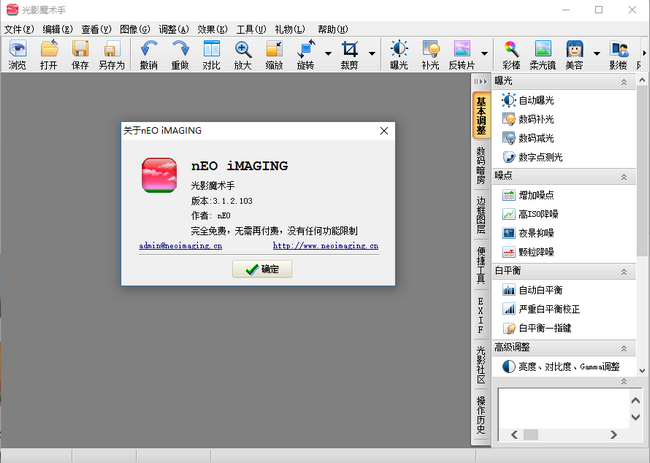This screenshot has width=650, height=463.
Task: Open the 反转片 dropdown arrow
Action: (484, 53)
